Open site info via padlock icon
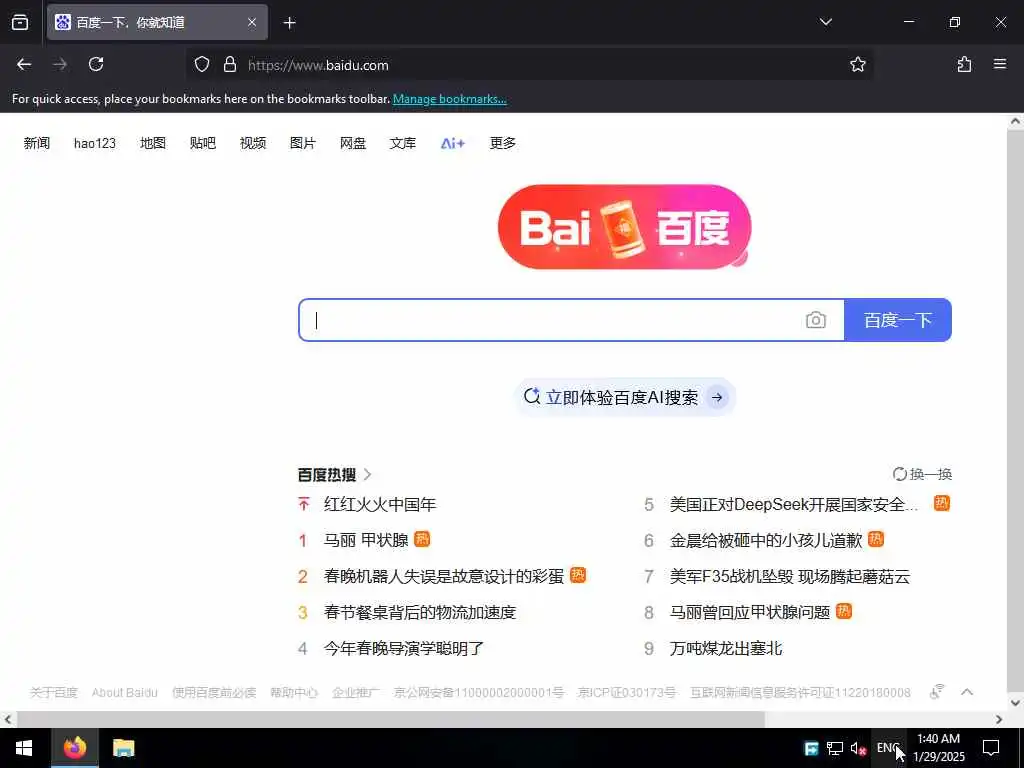 point(230,64)
